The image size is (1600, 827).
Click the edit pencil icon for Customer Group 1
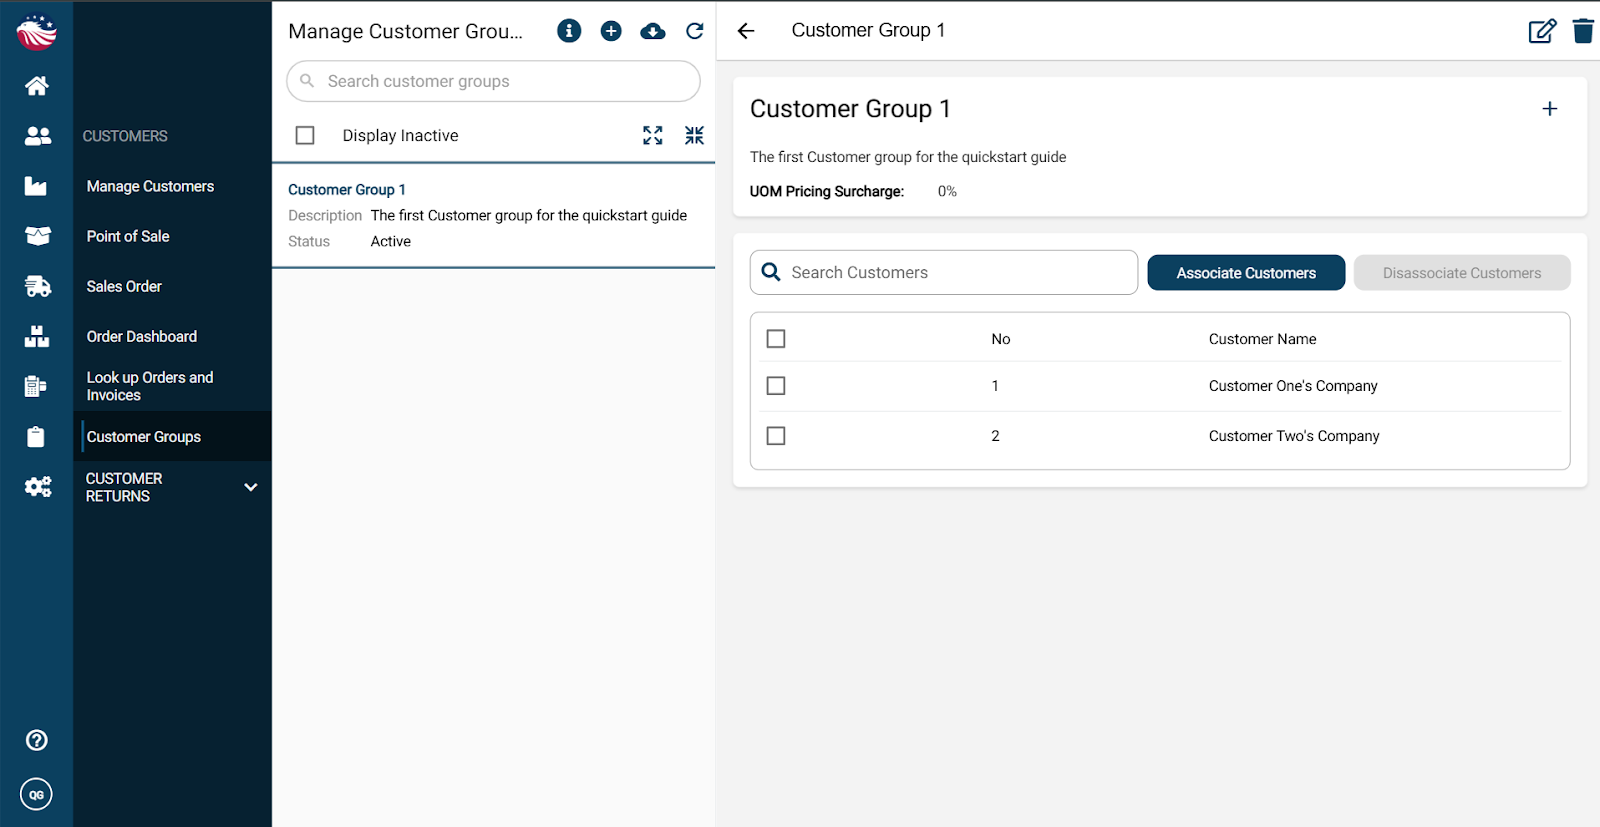(x=1541, y=31)
